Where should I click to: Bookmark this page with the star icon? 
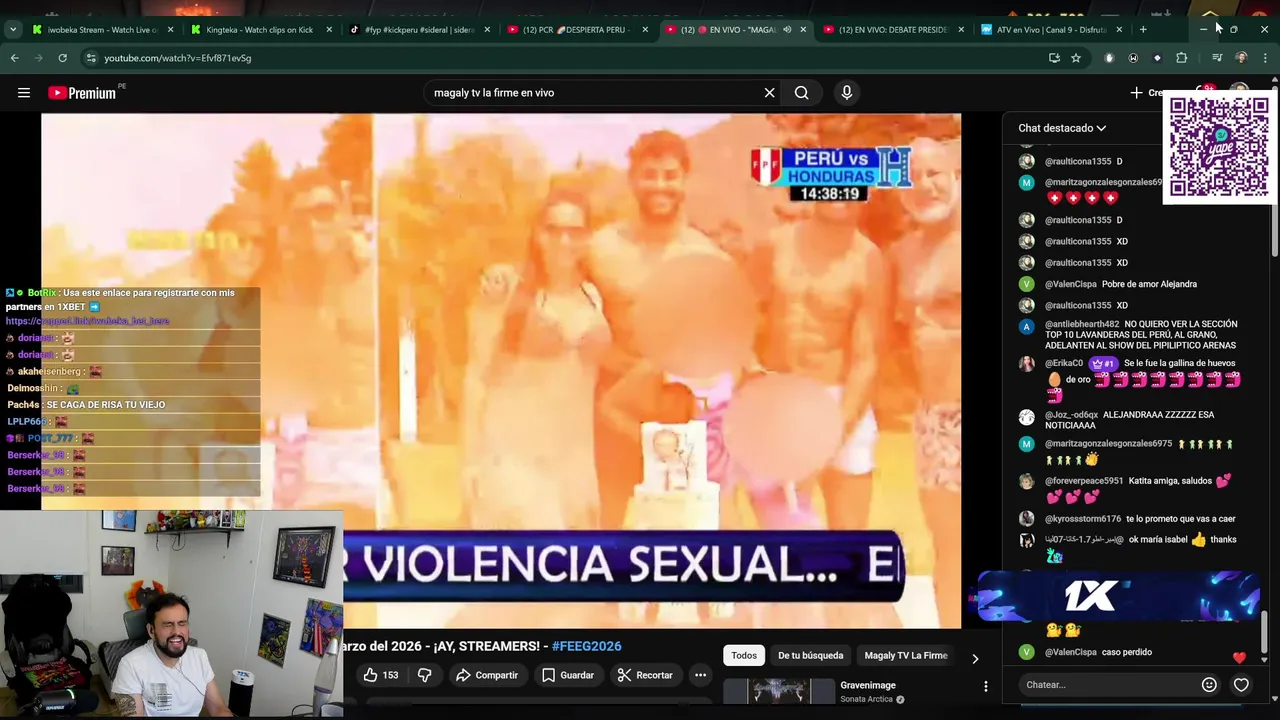pyautogui.click(x=1076, y=58)
